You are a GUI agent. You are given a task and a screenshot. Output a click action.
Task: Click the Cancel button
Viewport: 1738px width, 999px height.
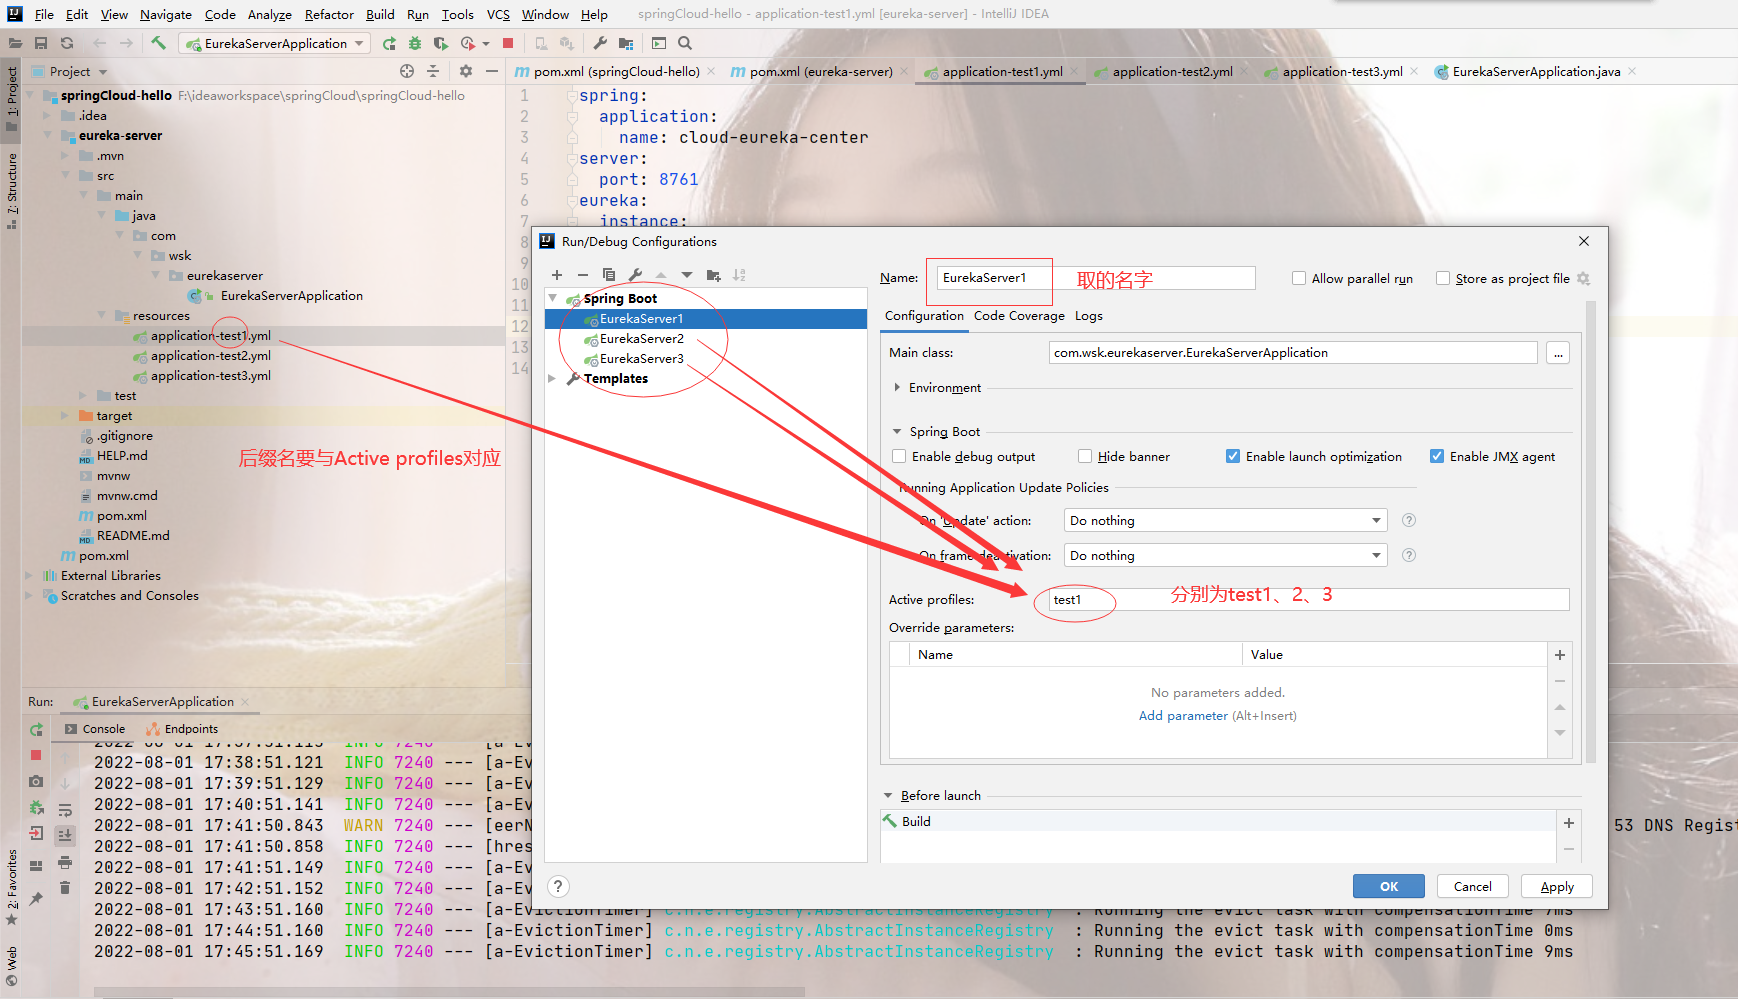[x=1472, y=886]
